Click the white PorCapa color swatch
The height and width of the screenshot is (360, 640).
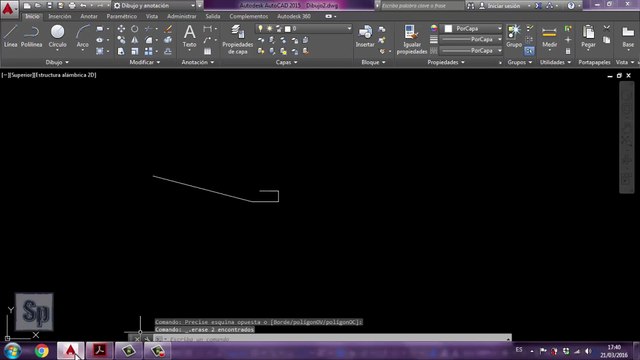448,29
